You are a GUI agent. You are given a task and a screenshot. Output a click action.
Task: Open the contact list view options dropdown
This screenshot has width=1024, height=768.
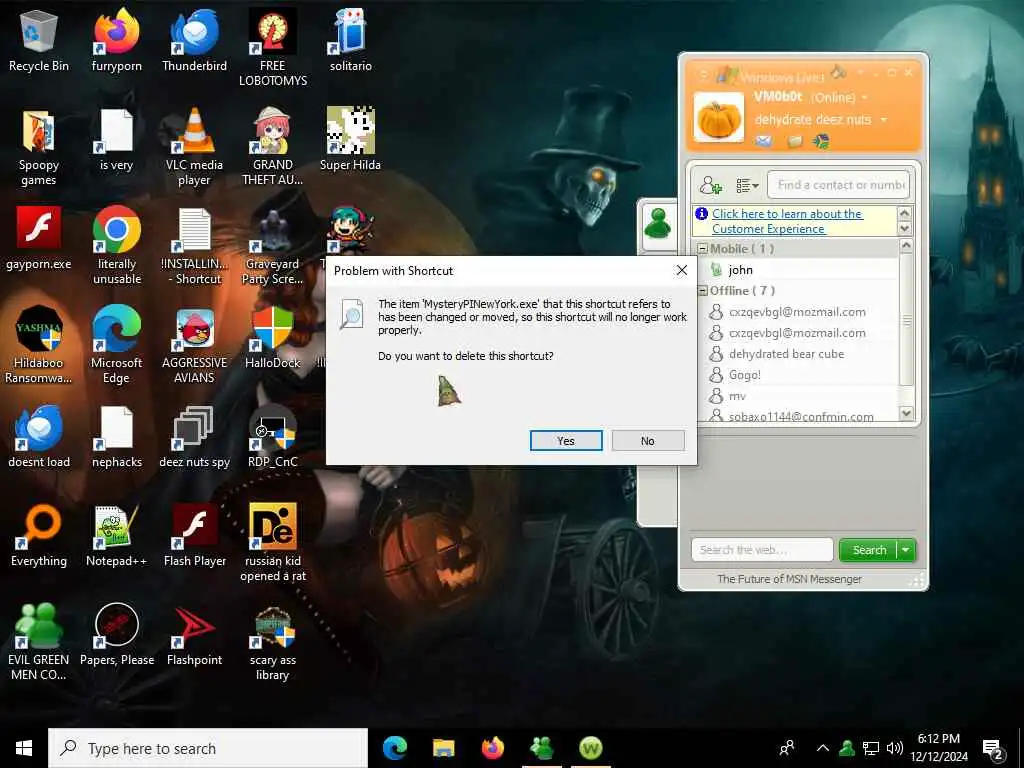point(747,186)
